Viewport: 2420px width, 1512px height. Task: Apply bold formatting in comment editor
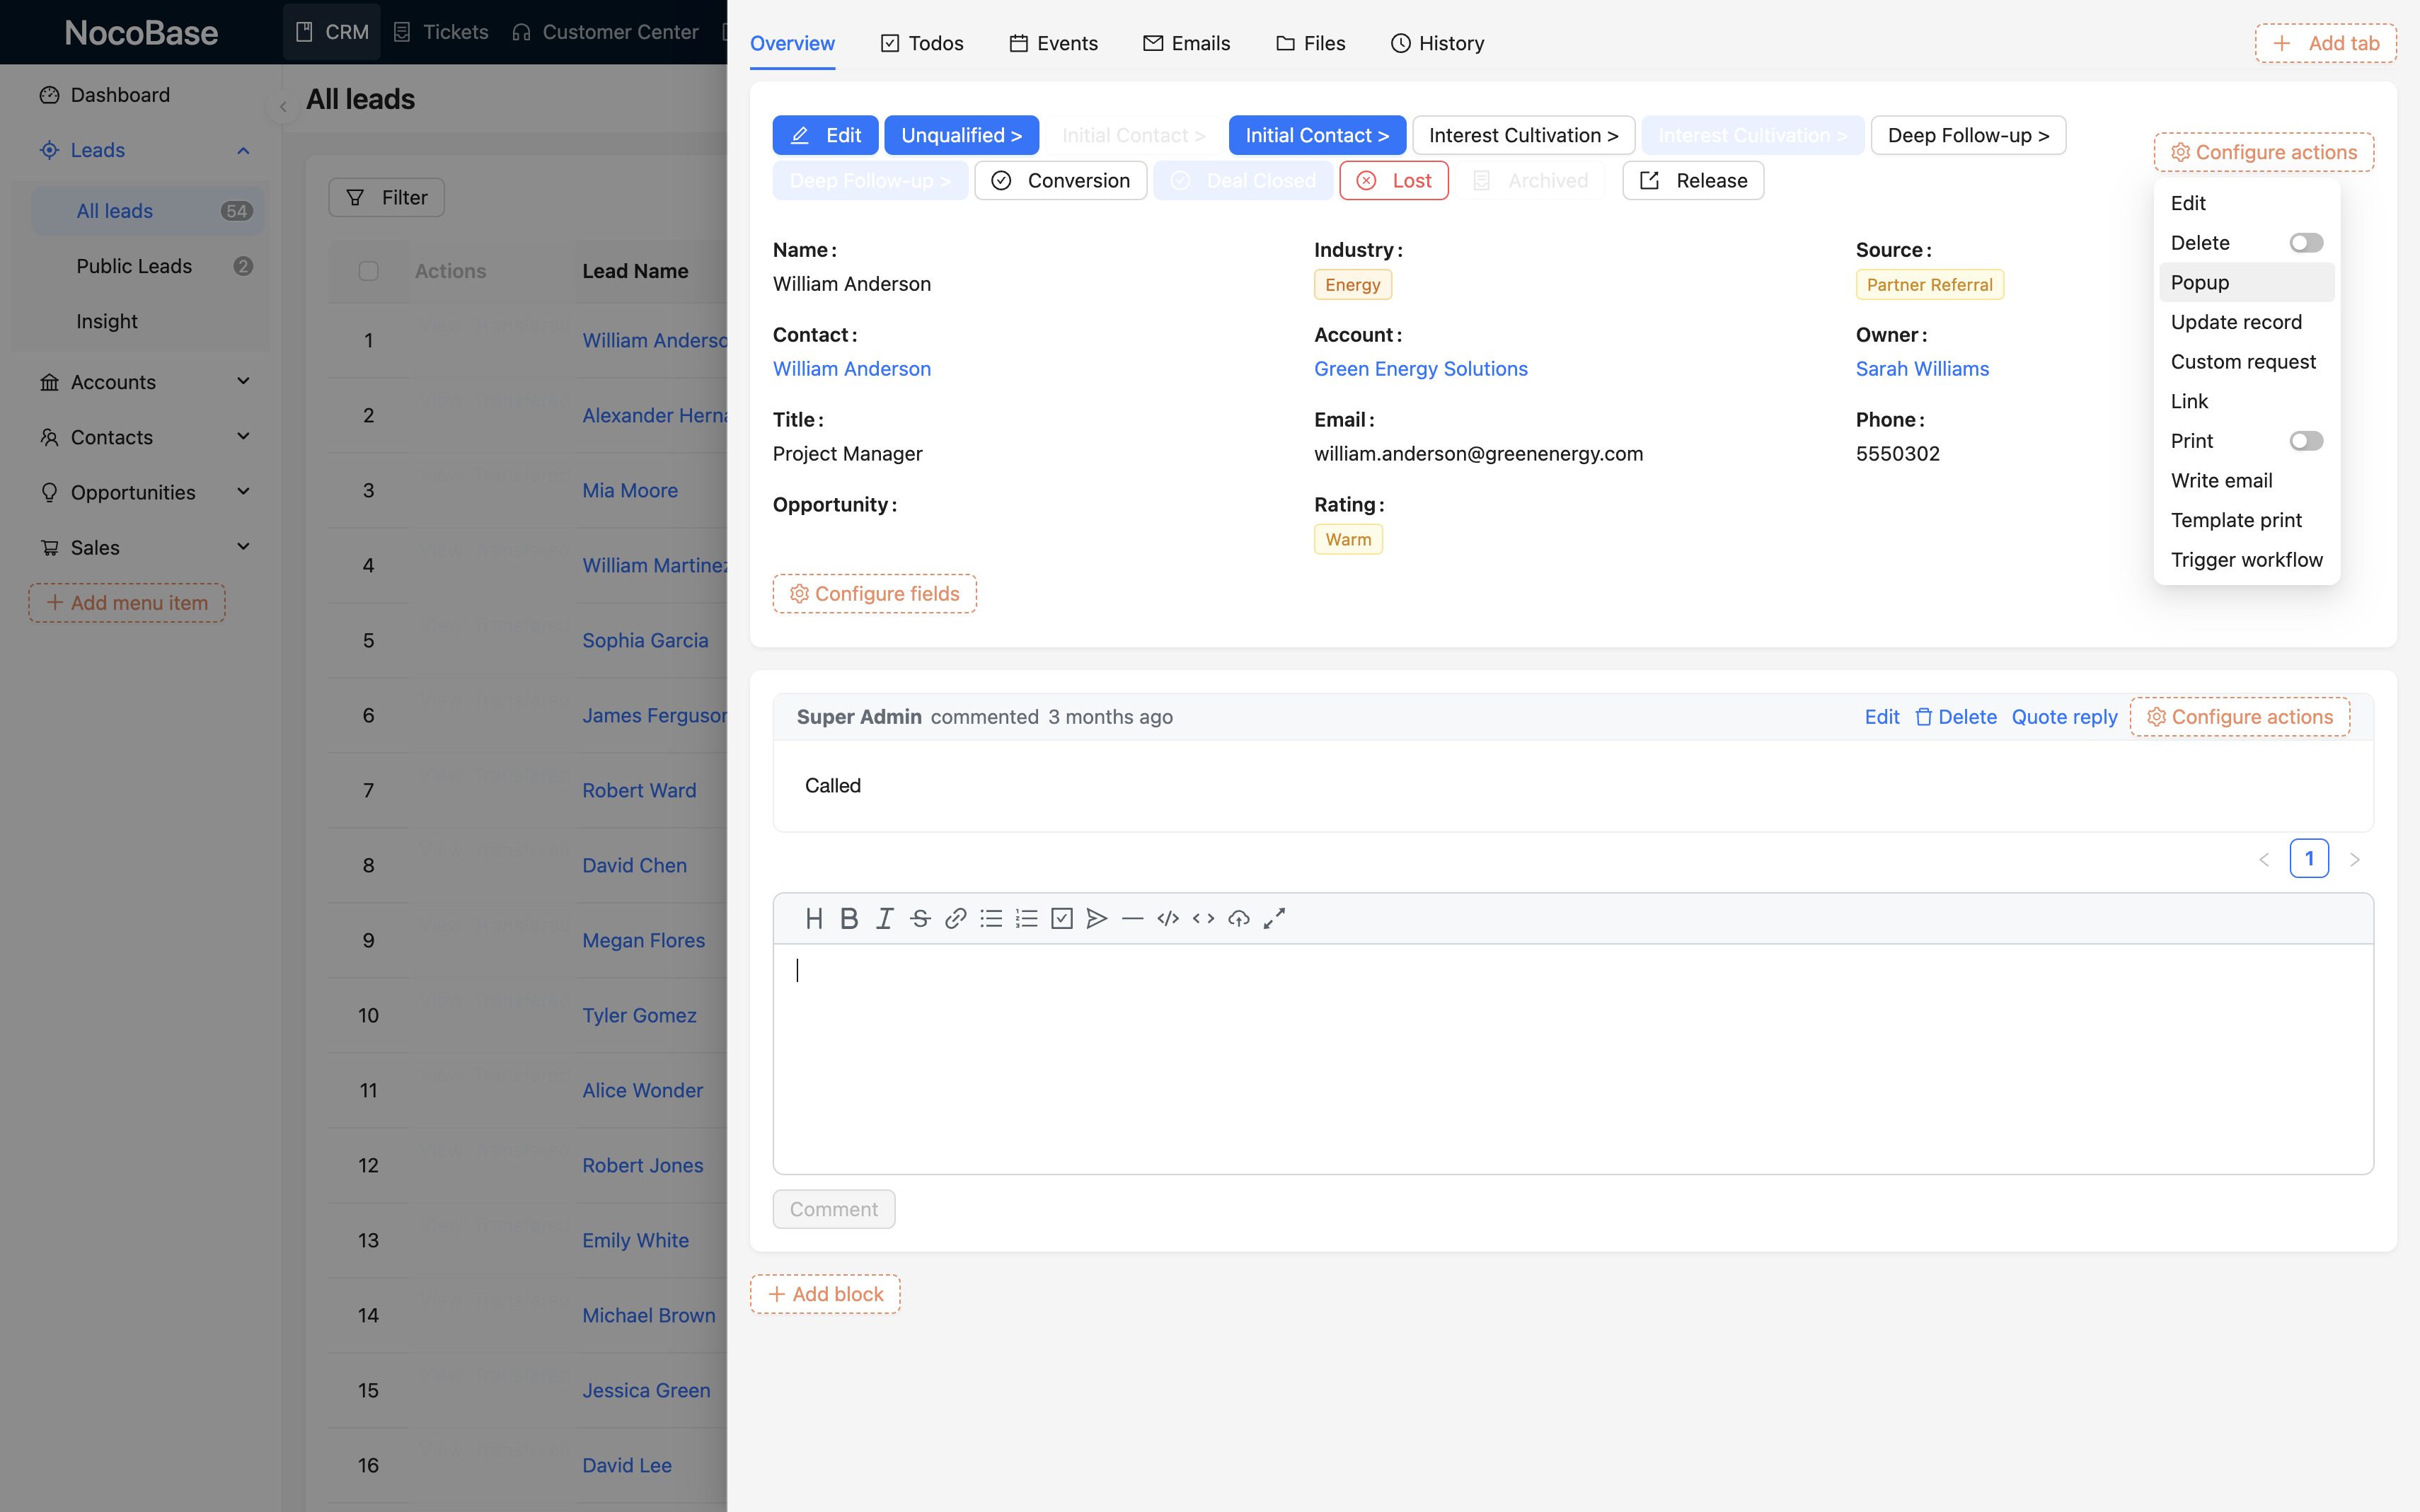click(849, 918)
